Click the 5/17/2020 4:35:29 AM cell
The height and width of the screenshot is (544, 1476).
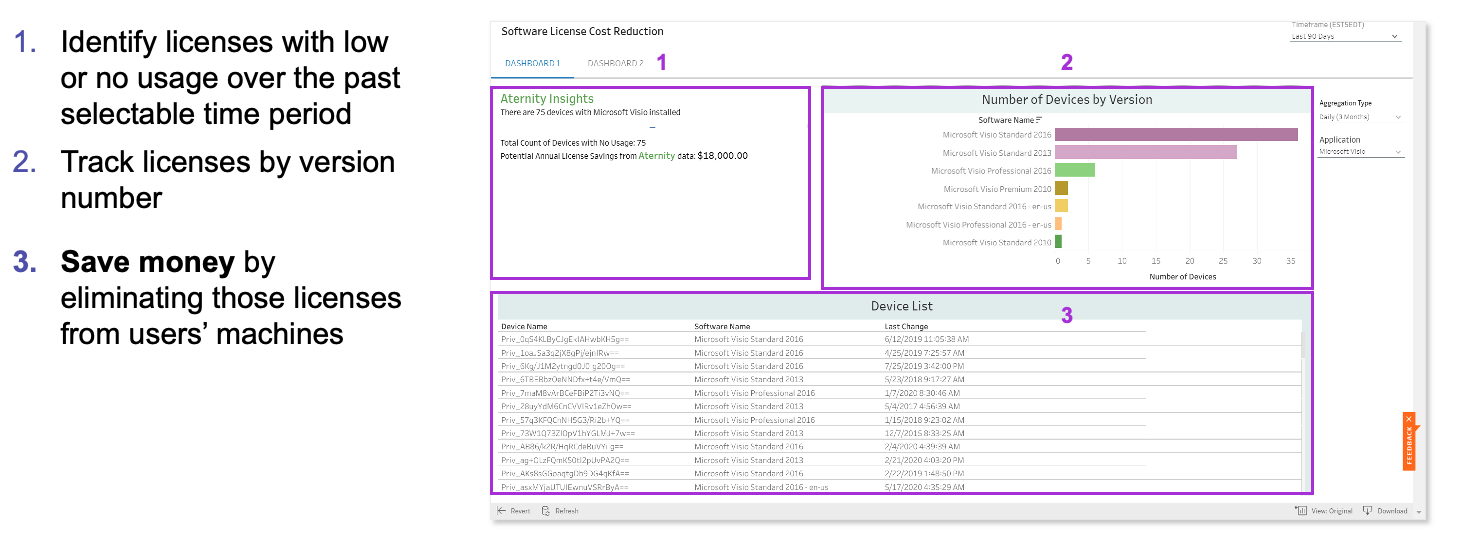924,487
